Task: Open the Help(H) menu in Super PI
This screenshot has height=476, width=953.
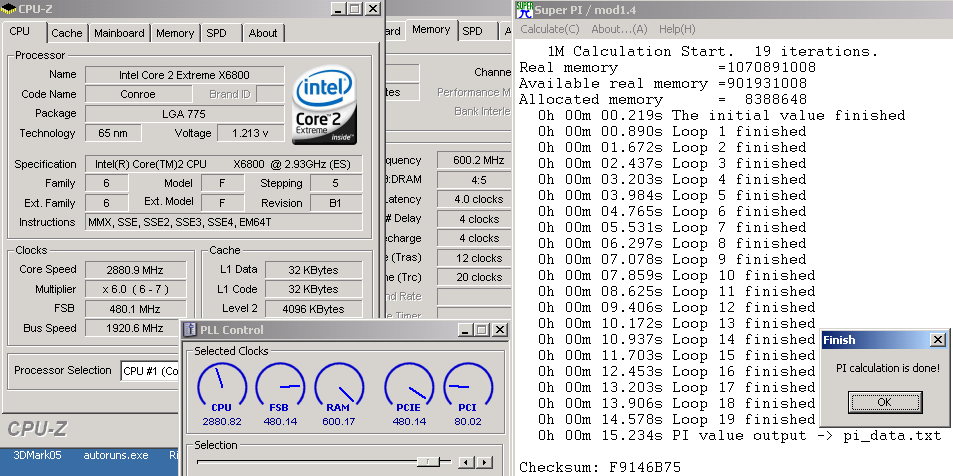Action: (x=676, y=29)
